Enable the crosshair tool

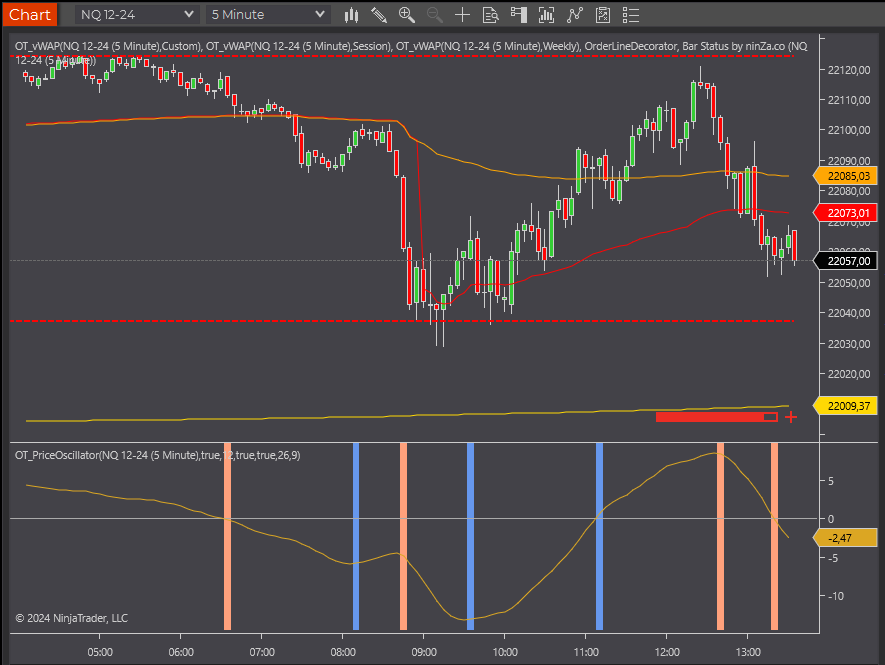[462, 14]
